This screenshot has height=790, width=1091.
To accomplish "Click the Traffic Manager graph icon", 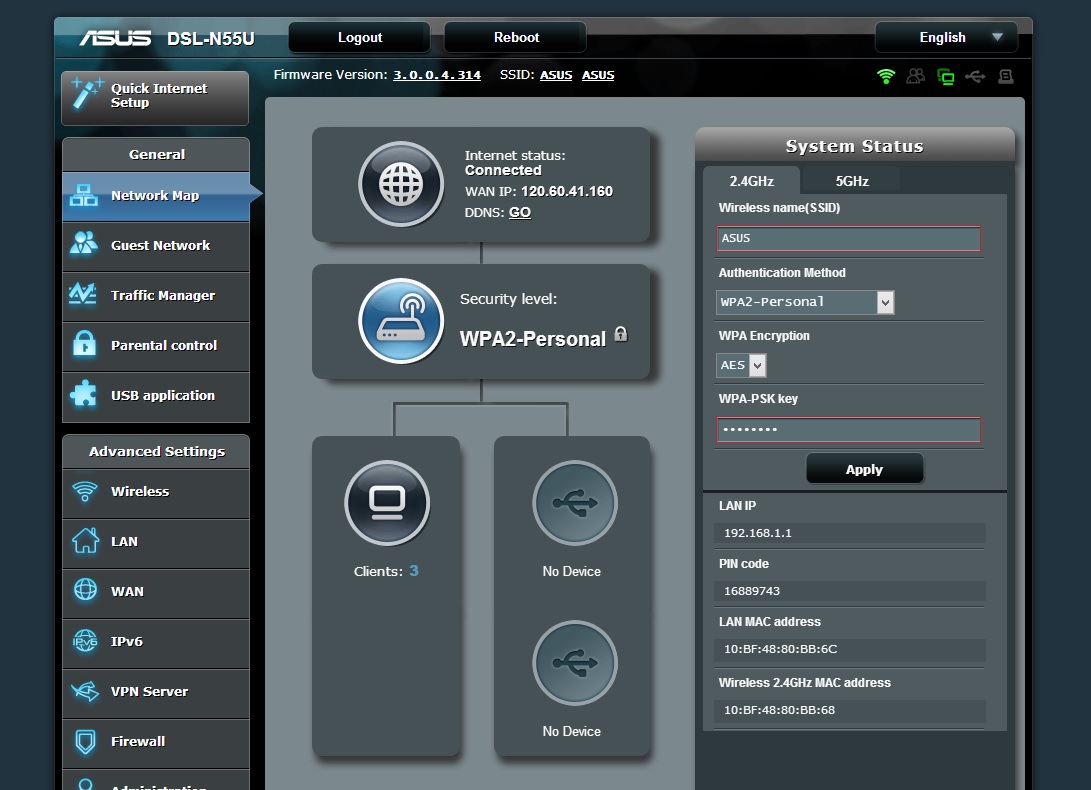I will pyautogui.click(x=83, y=294).
